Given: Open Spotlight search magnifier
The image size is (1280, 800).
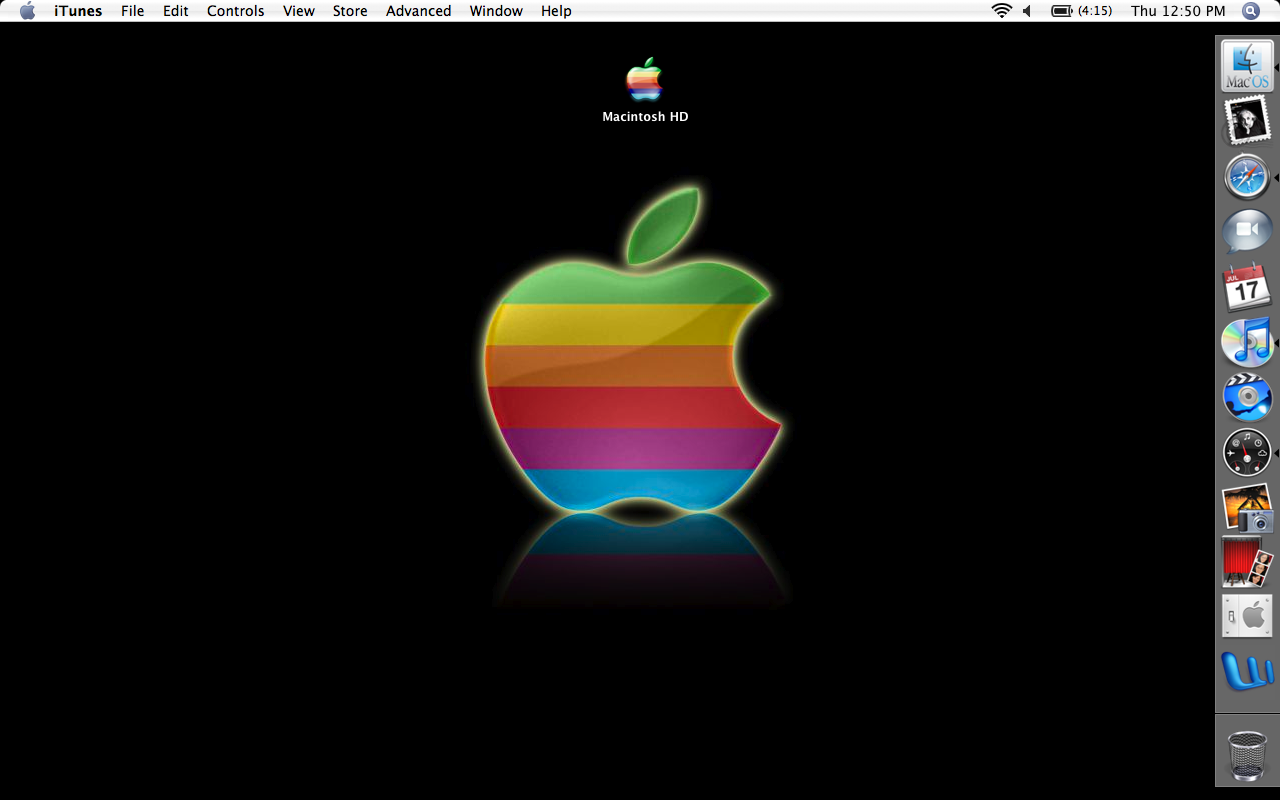Looking at the screenshot, I should point(1251,11).
